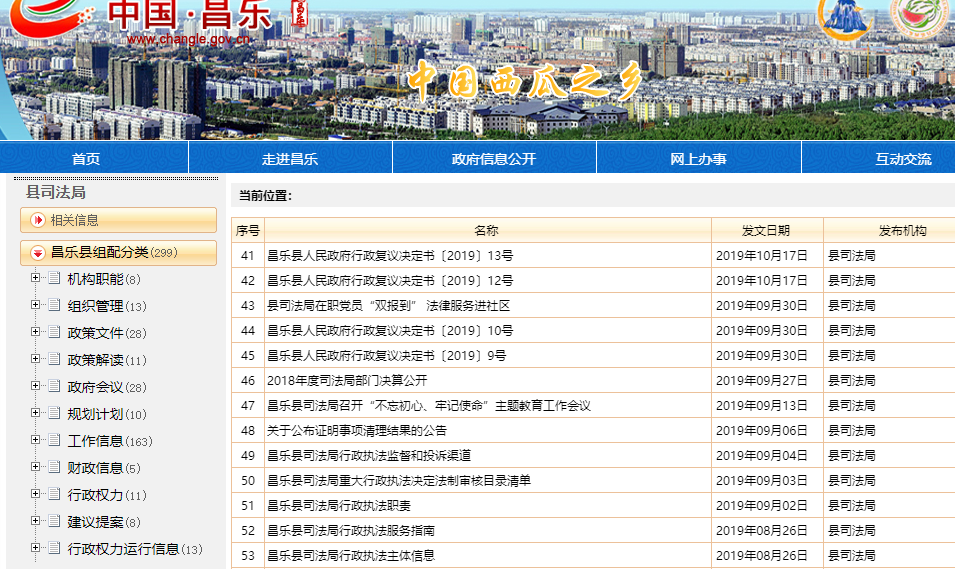Open 2018年度司法局部门决算公开 document link
This screenshot has height=569, width=955.
[347, 380]
